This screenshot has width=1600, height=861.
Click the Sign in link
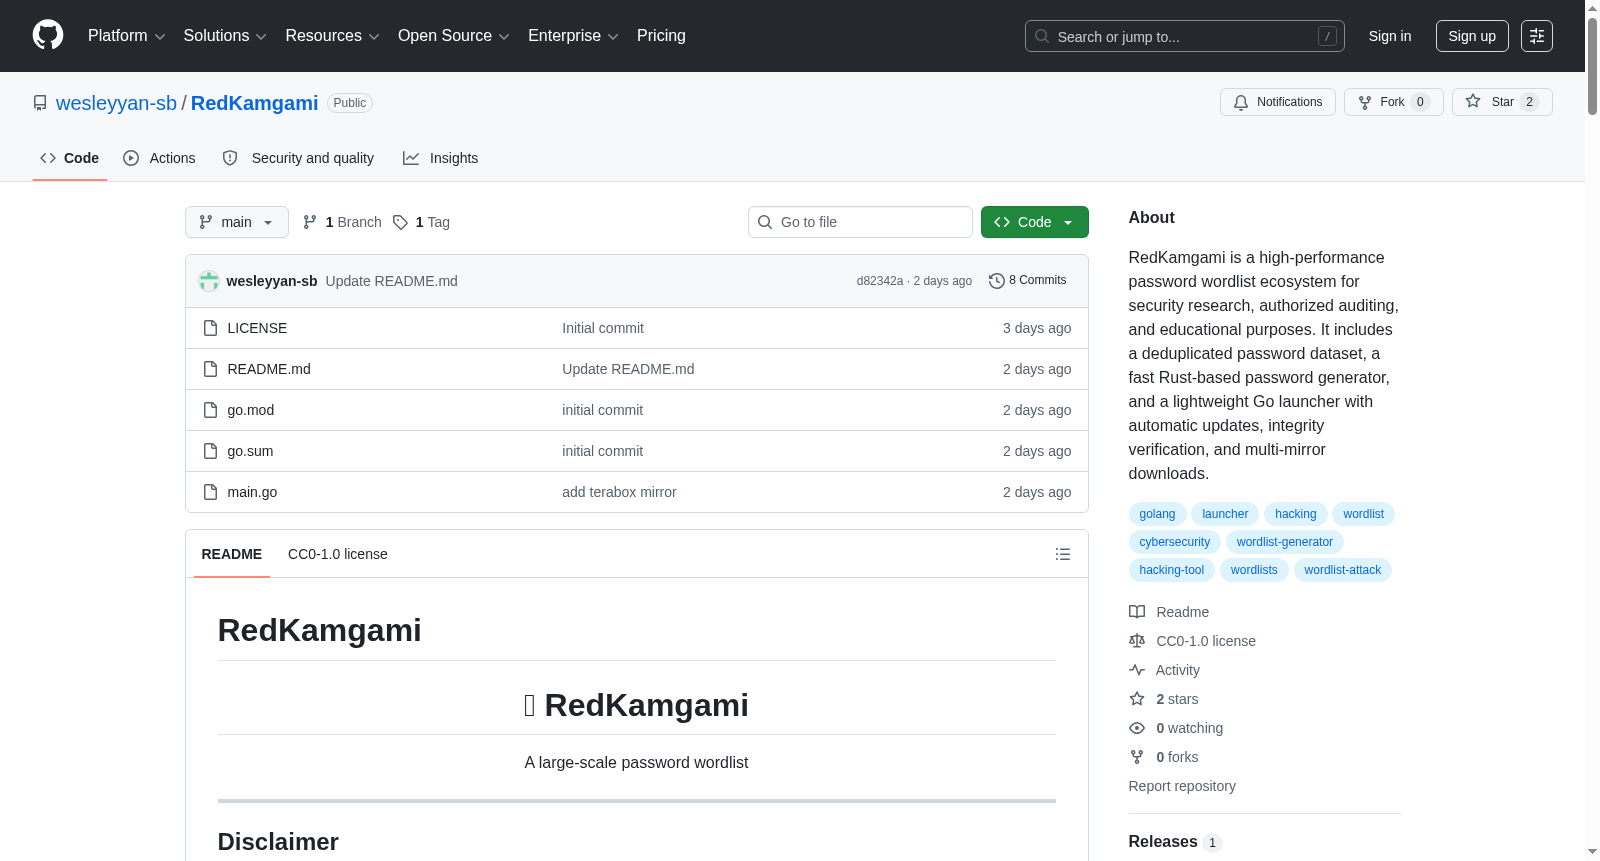(x=1390, y=36)
